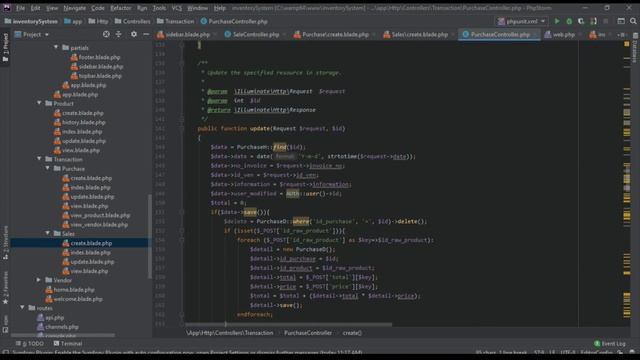
Task: Open the VCS menu
Action: point(177,8)
